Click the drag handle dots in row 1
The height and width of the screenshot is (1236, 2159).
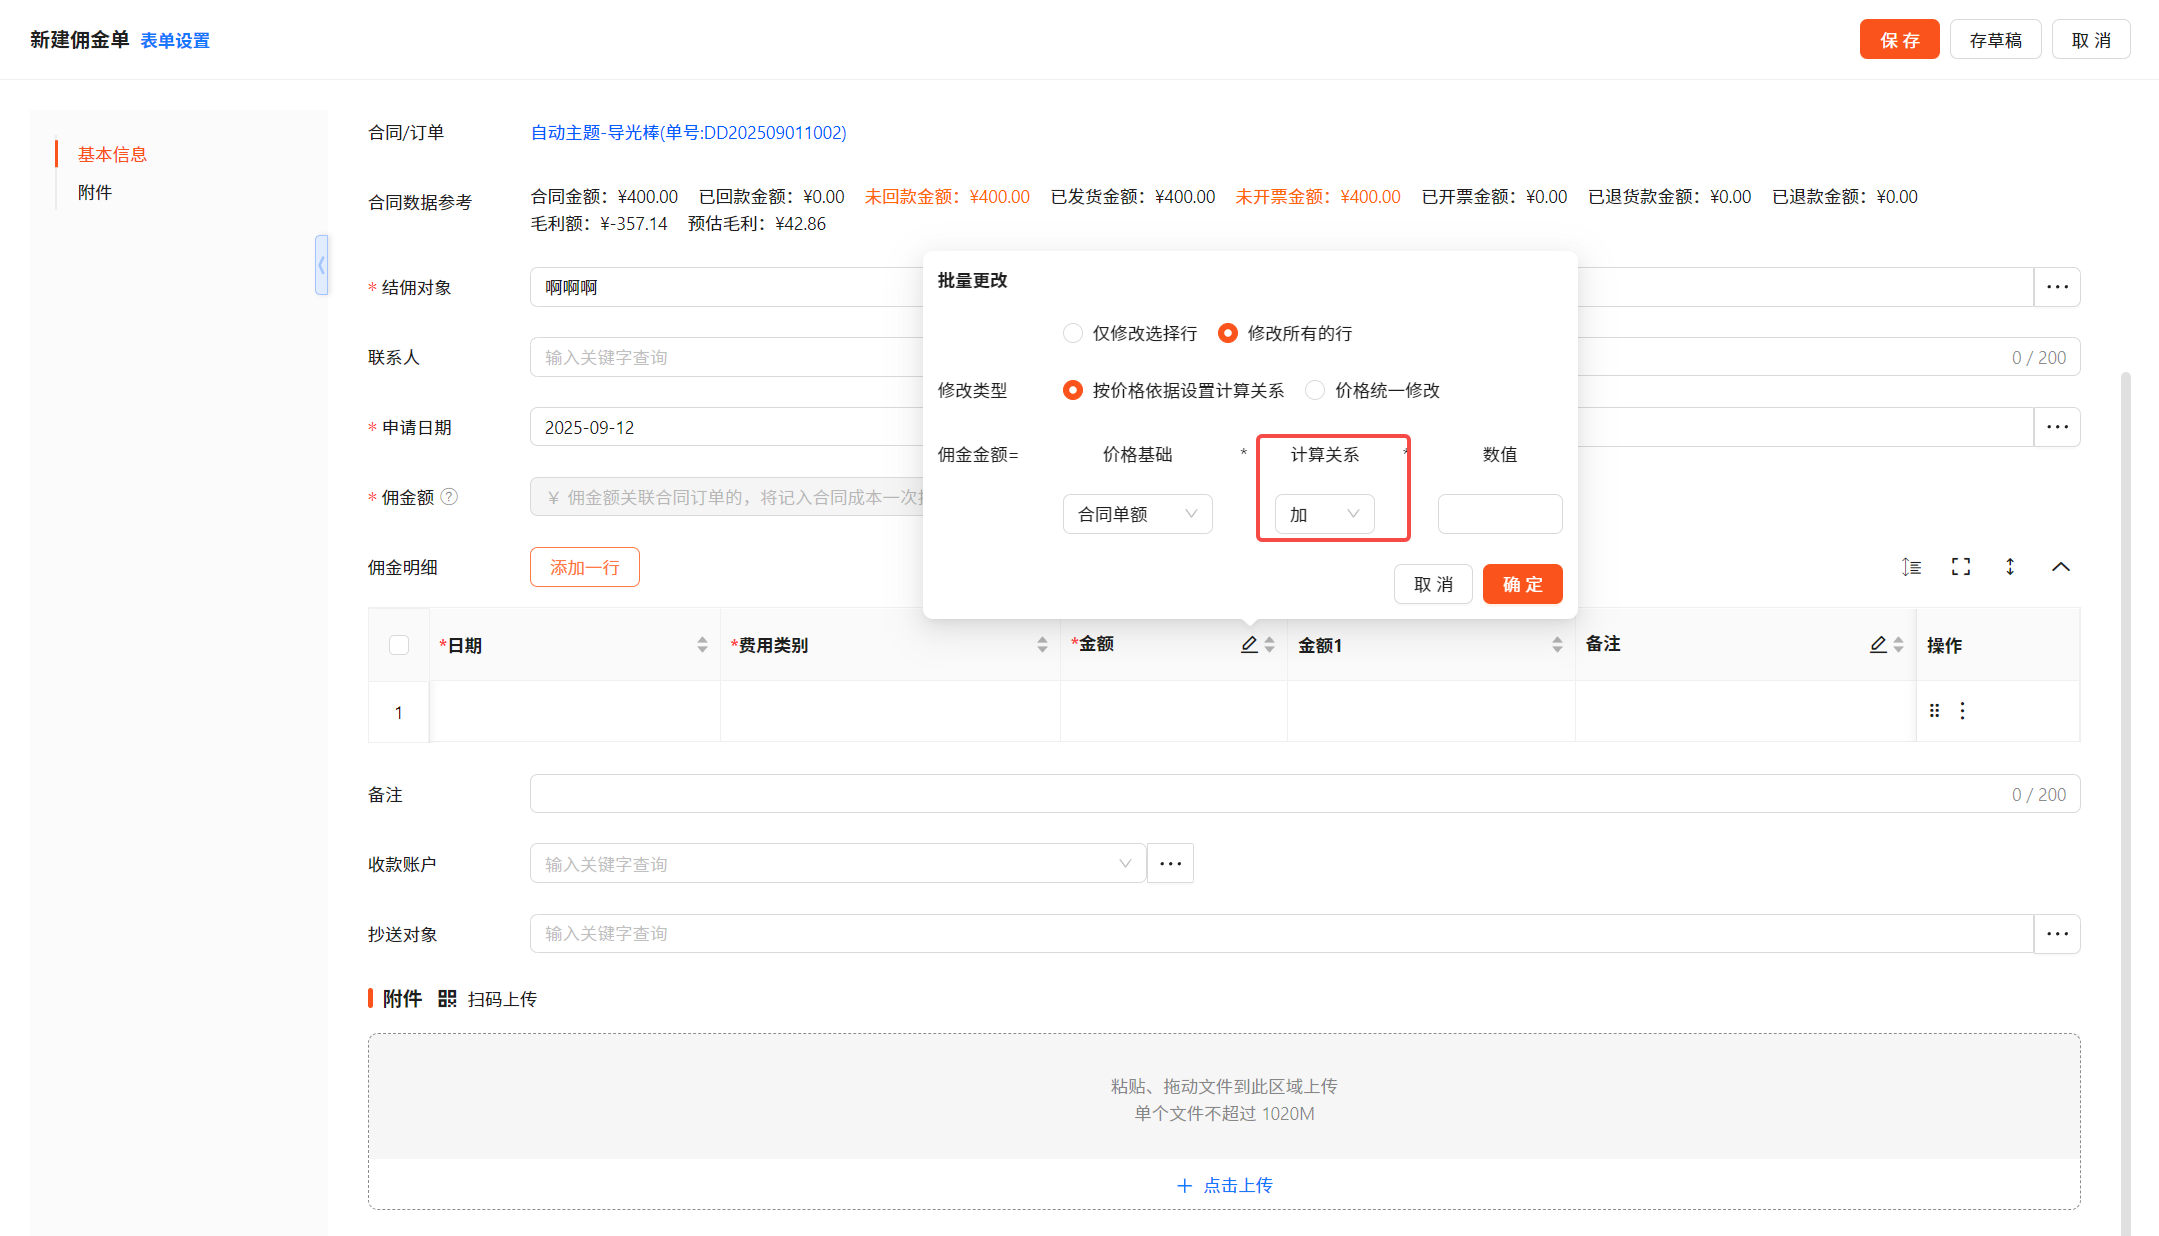[x=1934, y=711]
